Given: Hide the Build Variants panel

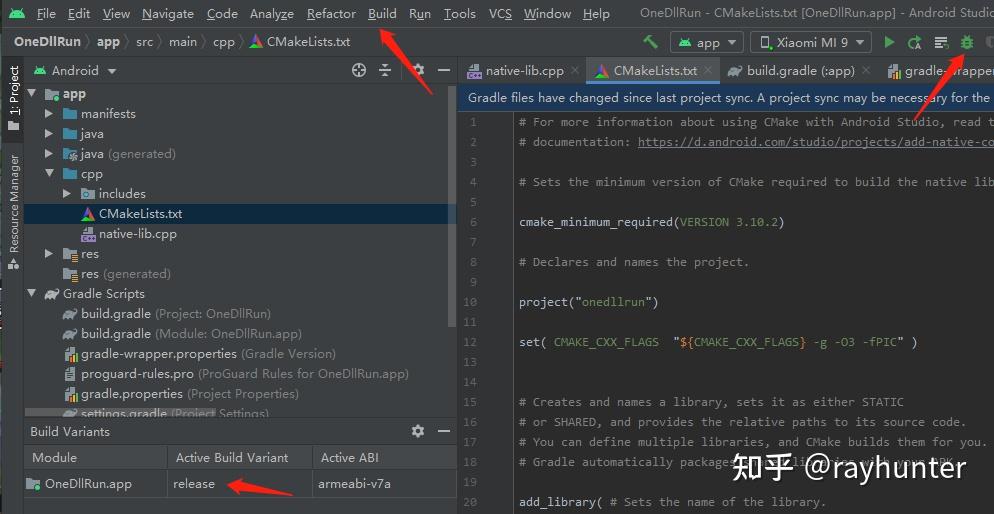Looking at the screenshot, I should click(444, 431).
